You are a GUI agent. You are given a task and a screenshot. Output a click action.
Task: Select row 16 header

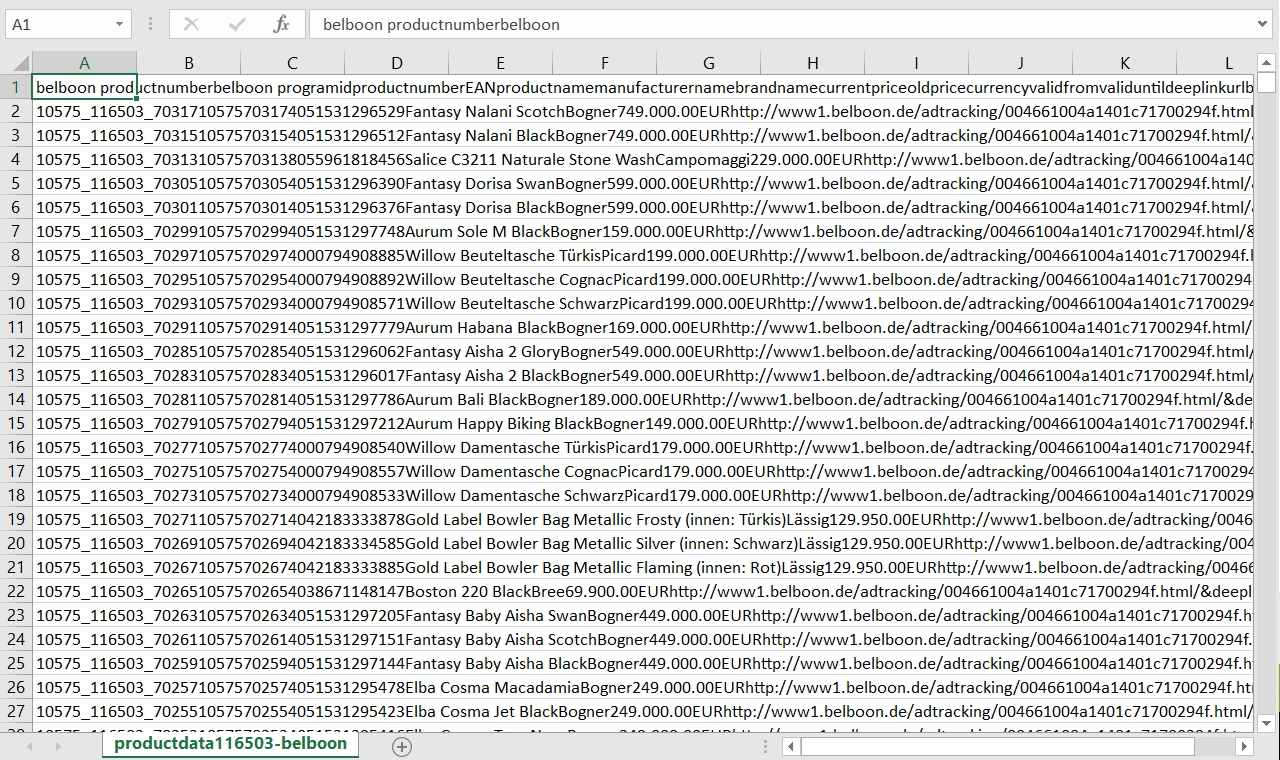point(16,447)
